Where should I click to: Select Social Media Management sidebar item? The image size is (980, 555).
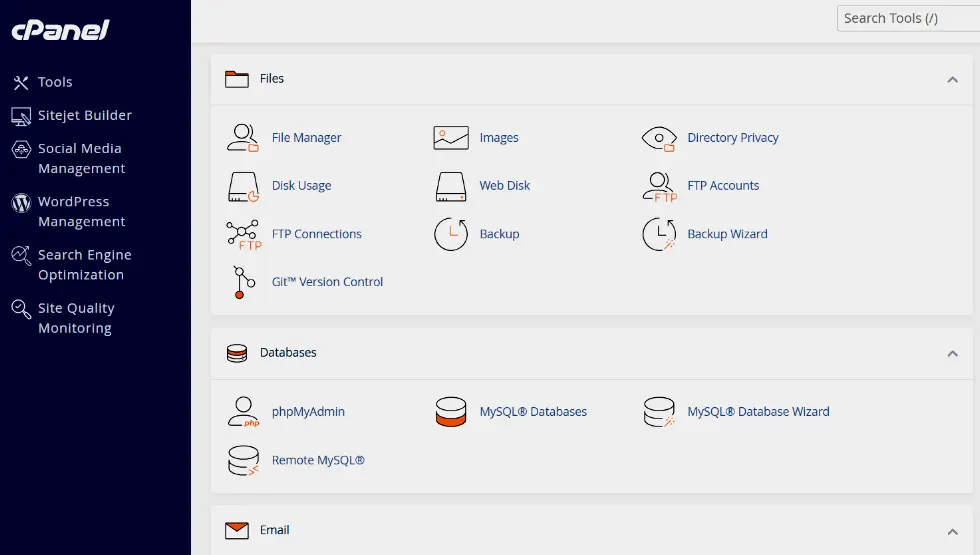(81, 159)
